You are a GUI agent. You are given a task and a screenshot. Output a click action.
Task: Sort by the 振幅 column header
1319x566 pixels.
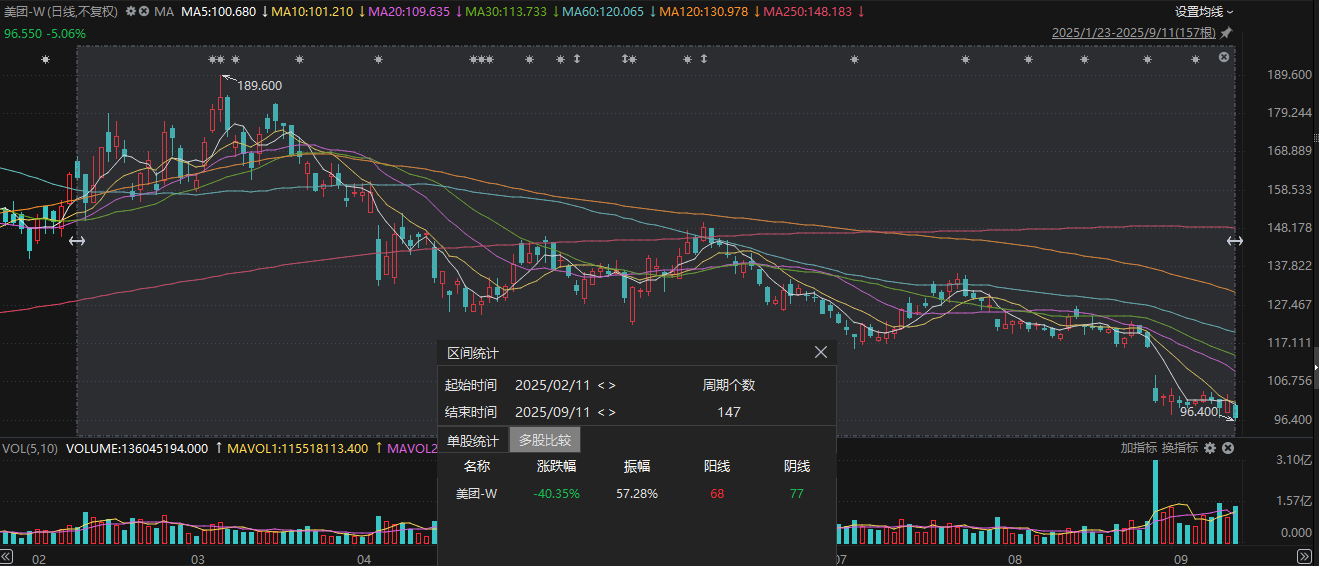636,466
